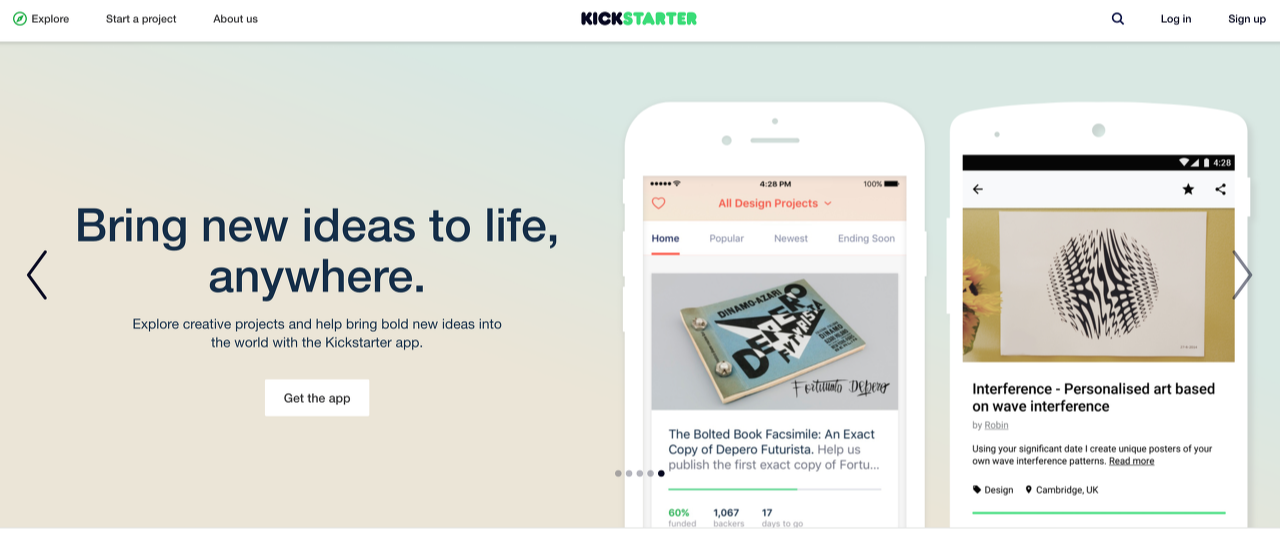Open the Start a project menu item
Image resolution: width=1280 pixels, height=536 pixels.
click(141, 18)
